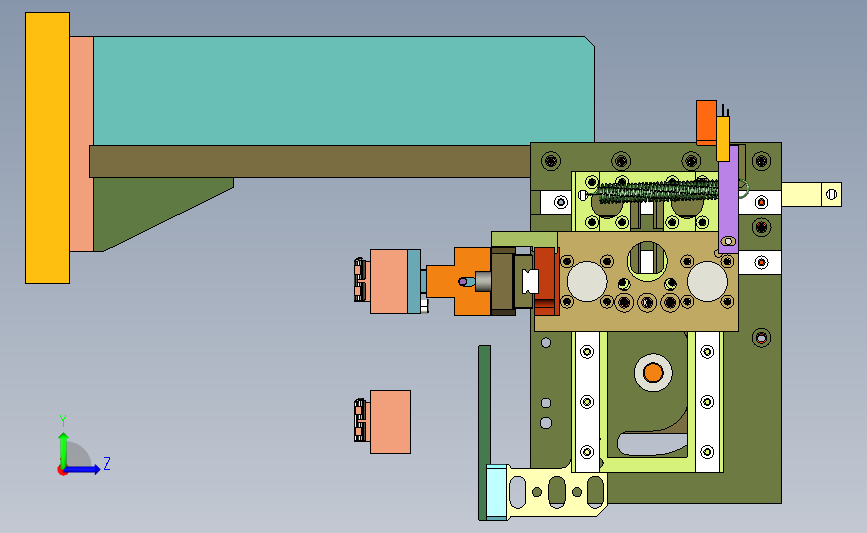Click the left white circle on tan plate
The width and height of the screenshot is (867, 533).
tap(587, 281)
